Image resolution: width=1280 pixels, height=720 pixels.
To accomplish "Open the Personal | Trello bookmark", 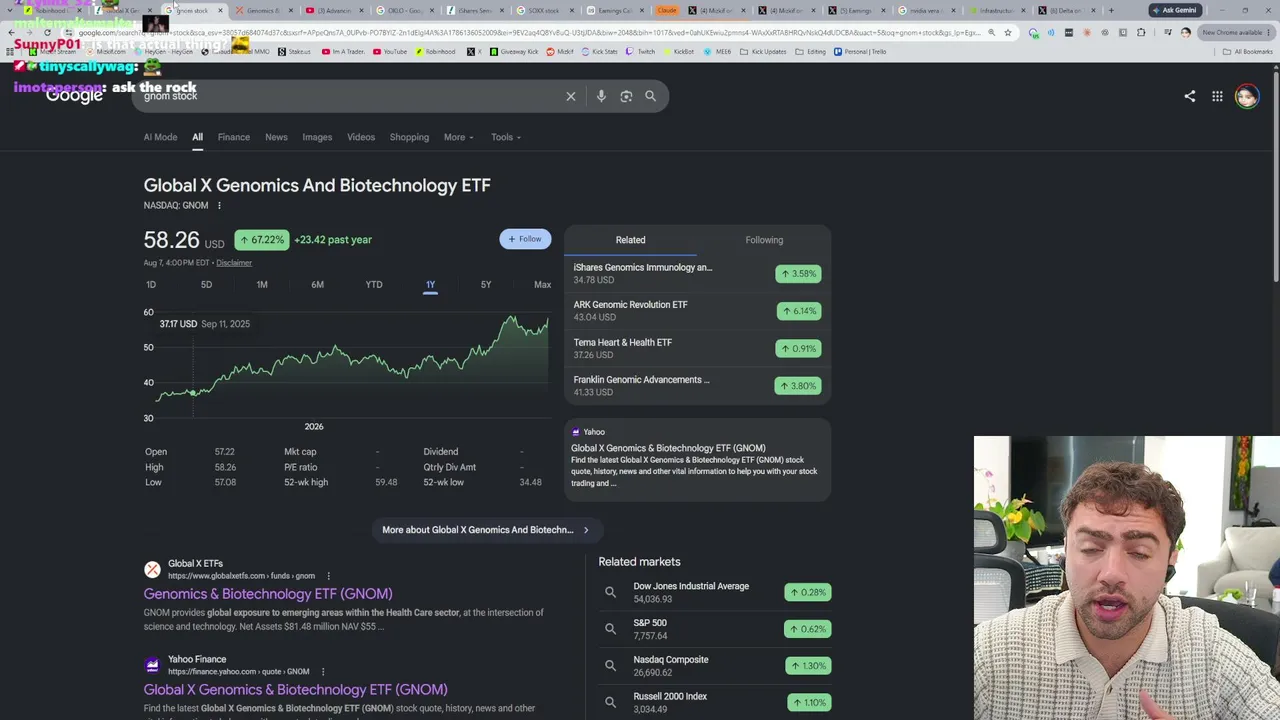I will [x=861, y=51].
